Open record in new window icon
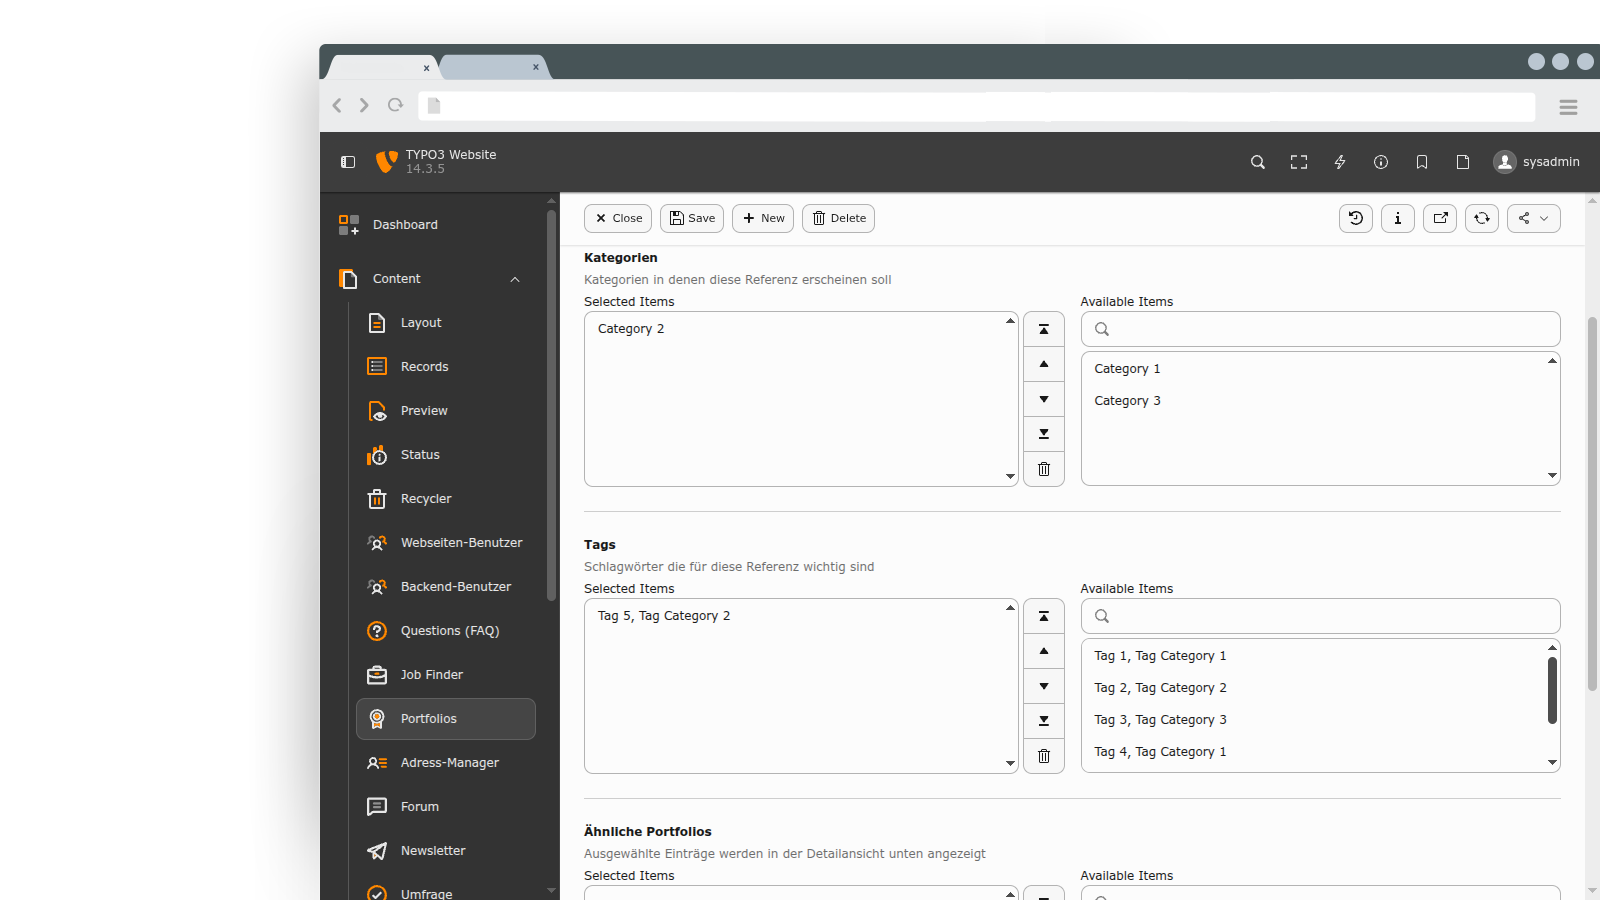 pos(1440,218)
